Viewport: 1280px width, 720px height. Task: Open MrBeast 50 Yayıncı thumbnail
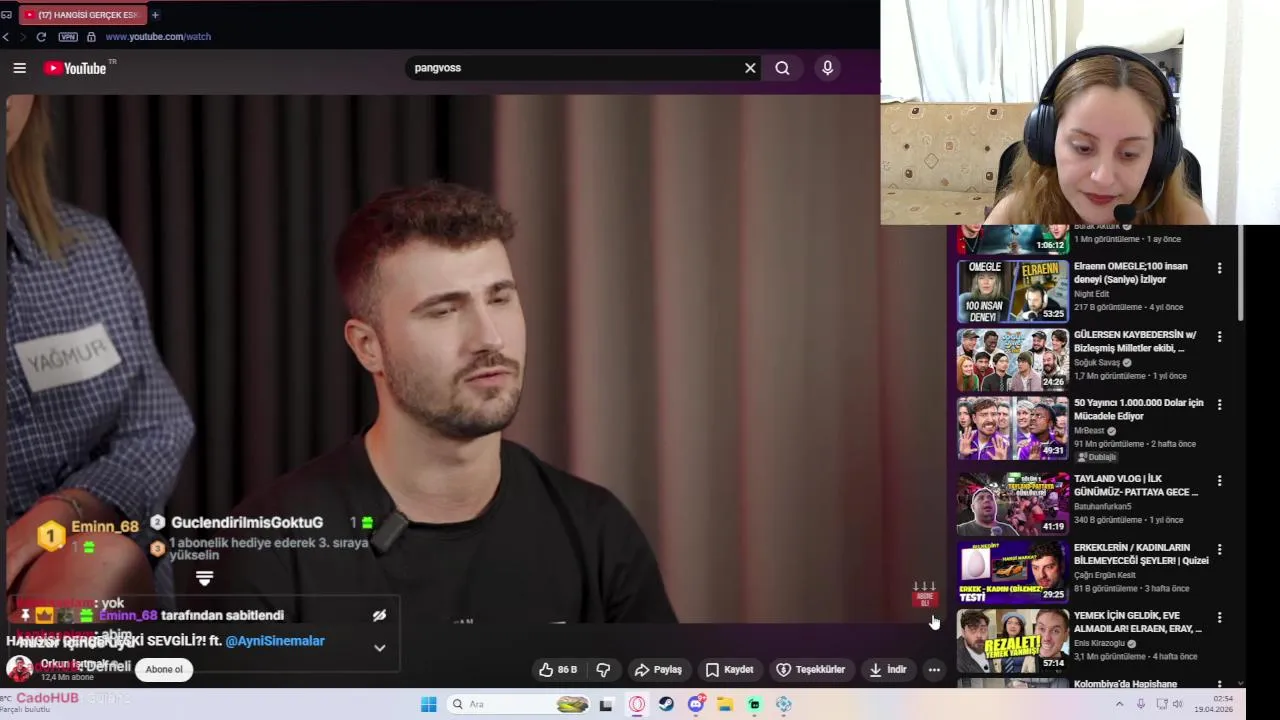click(x=1013, y=428)
